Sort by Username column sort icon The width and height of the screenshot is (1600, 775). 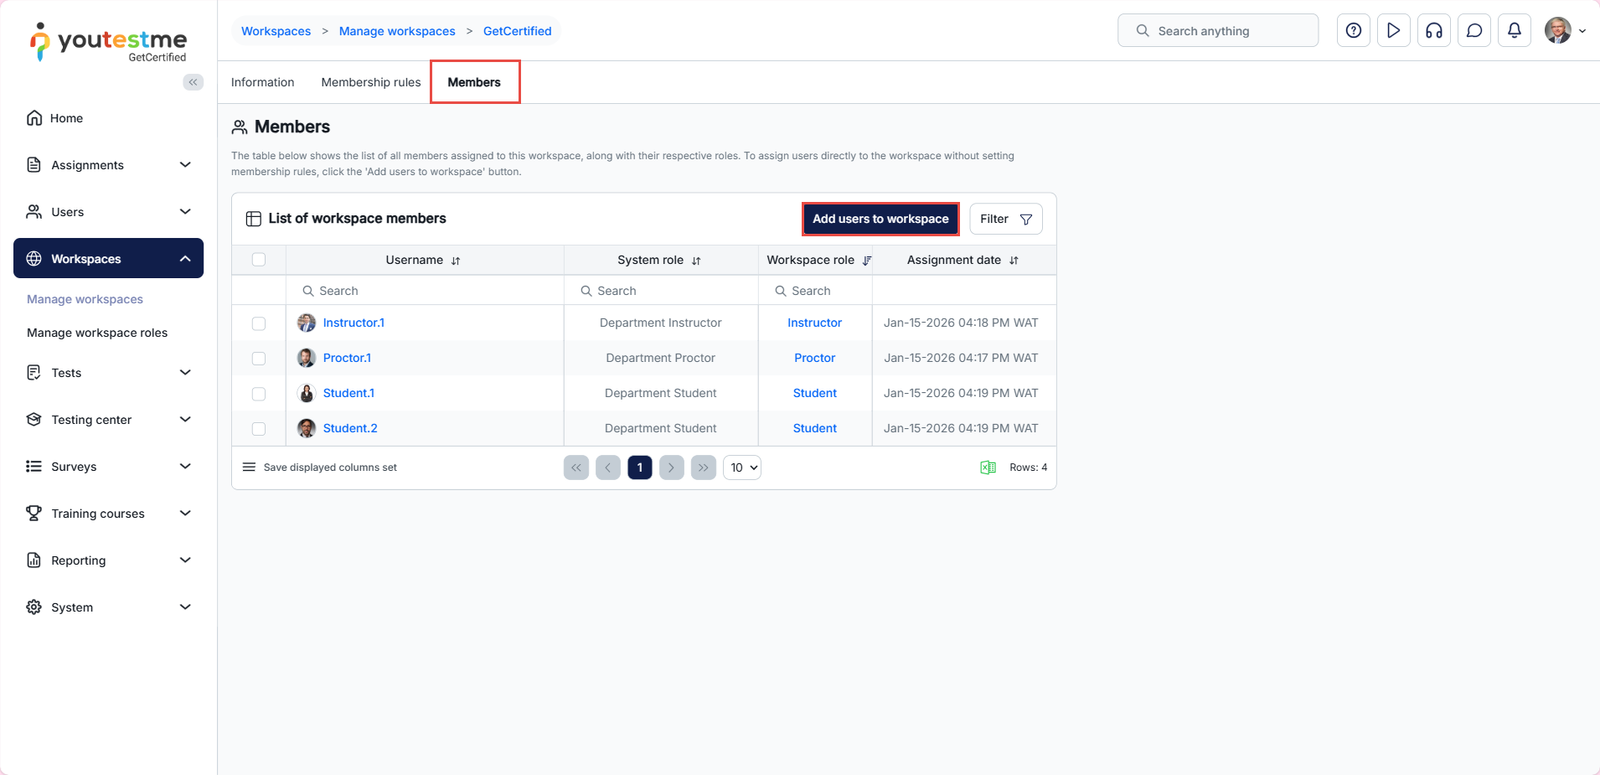click(456, 261)
